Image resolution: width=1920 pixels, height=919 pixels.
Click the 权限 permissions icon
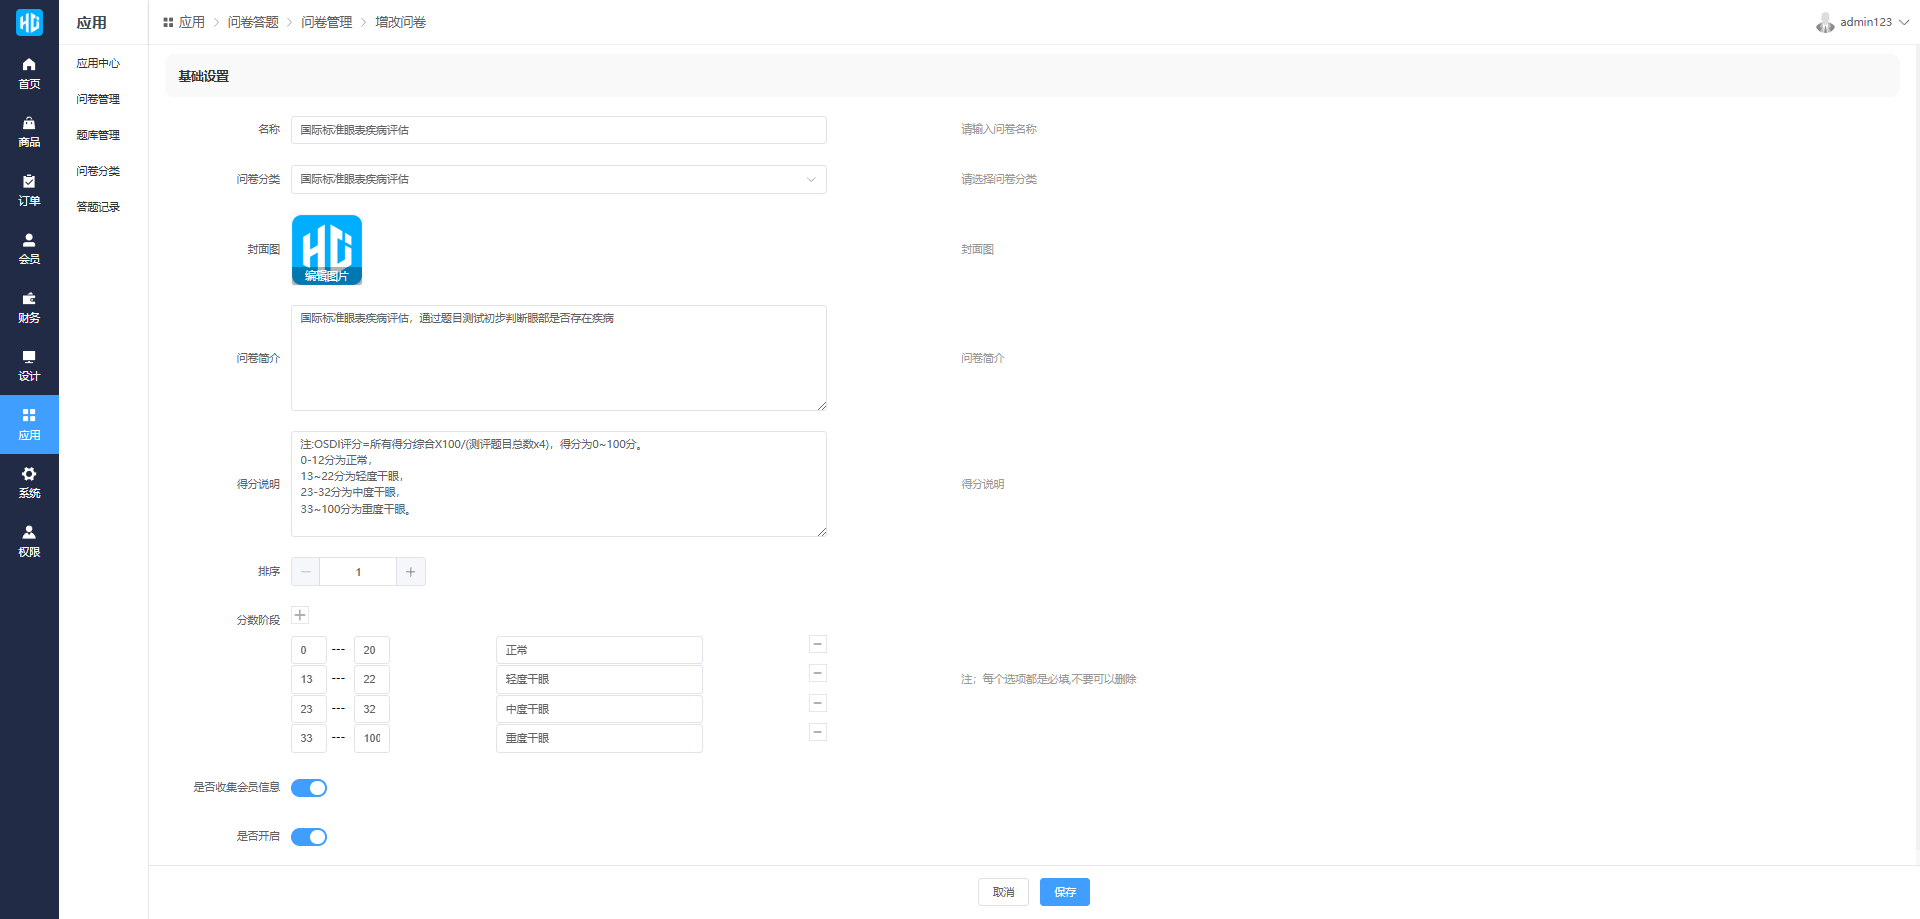click(29, 533)
